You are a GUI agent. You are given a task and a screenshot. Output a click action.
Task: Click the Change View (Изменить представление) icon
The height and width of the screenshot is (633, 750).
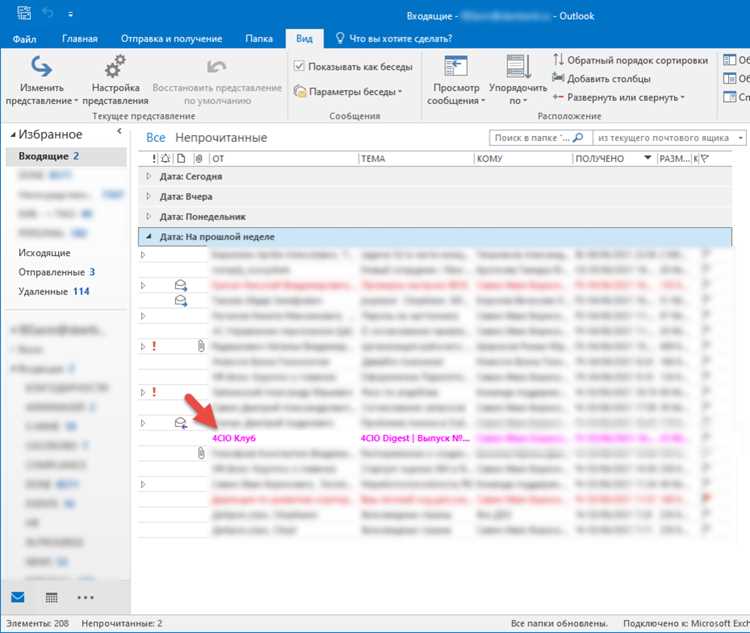pos(42,67)
